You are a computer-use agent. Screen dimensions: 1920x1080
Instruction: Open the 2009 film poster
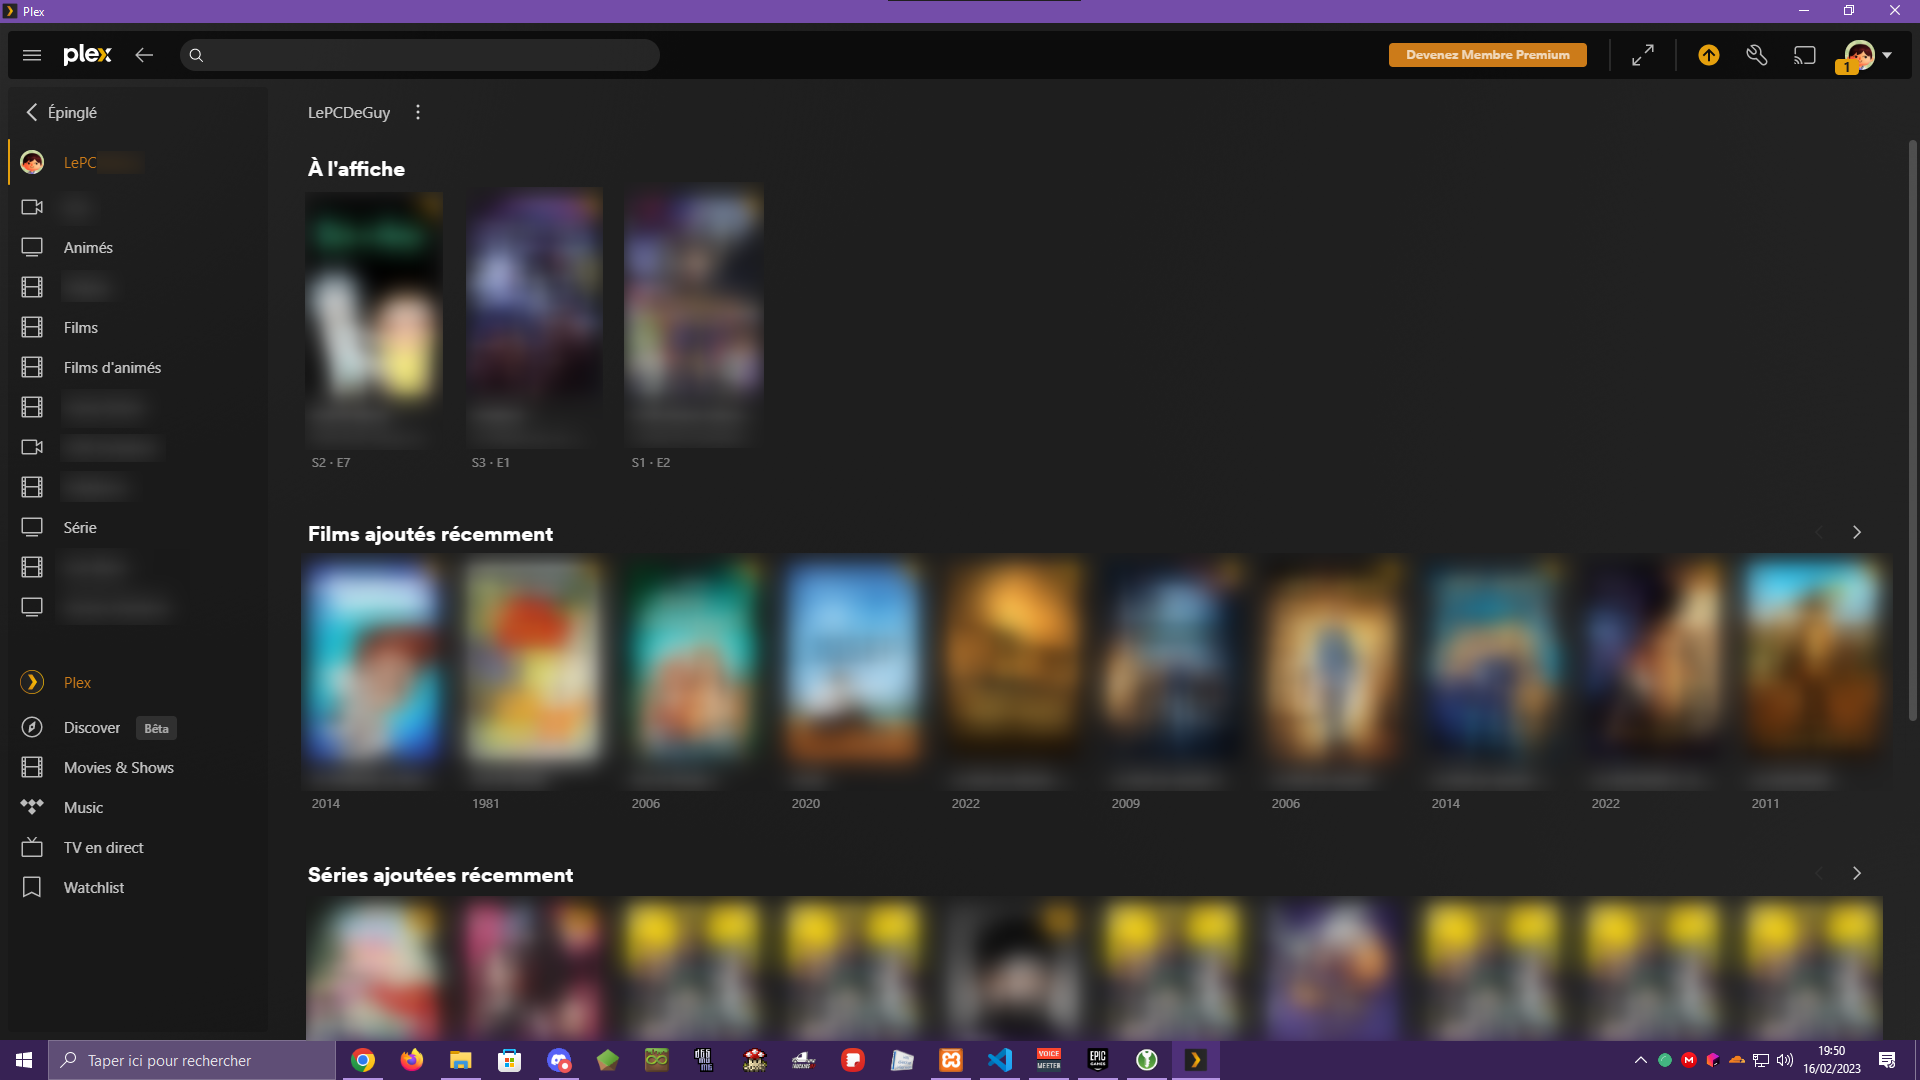(1174, 660)
